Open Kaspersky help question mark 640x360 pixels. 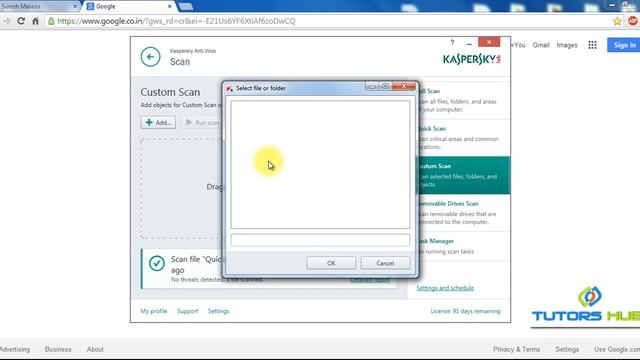452,42
